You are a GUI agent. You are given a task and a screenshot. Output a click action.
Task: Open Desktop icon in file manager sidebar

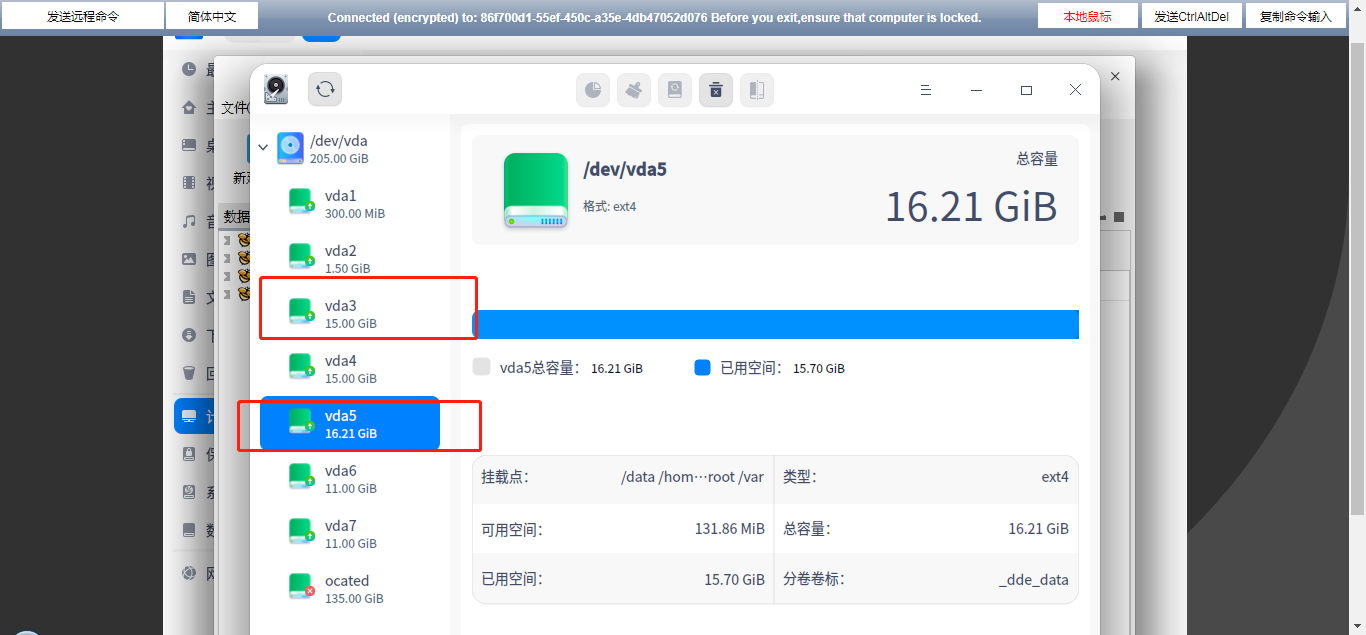click(189, 146)
